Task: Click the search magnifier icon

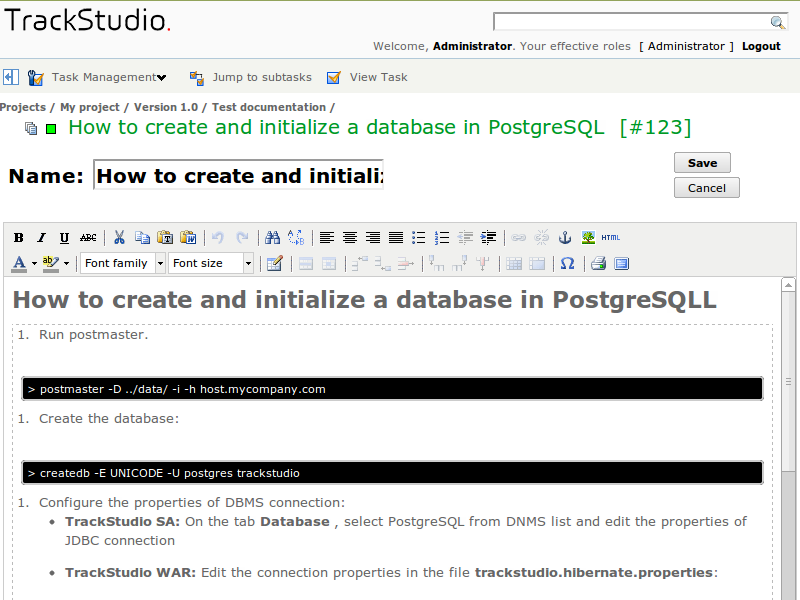Action: [777, 22]
